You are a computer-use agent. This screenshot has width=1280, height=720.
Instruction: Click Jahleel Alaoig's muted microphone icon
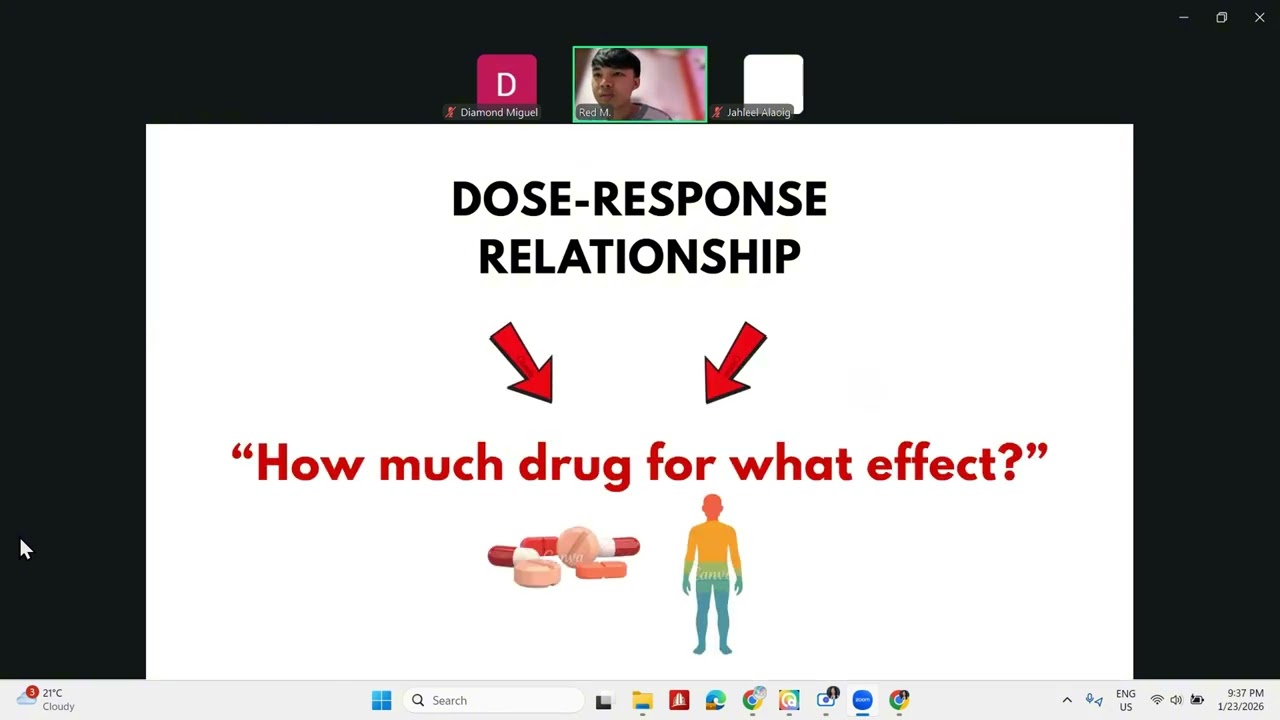coord(717,112)
